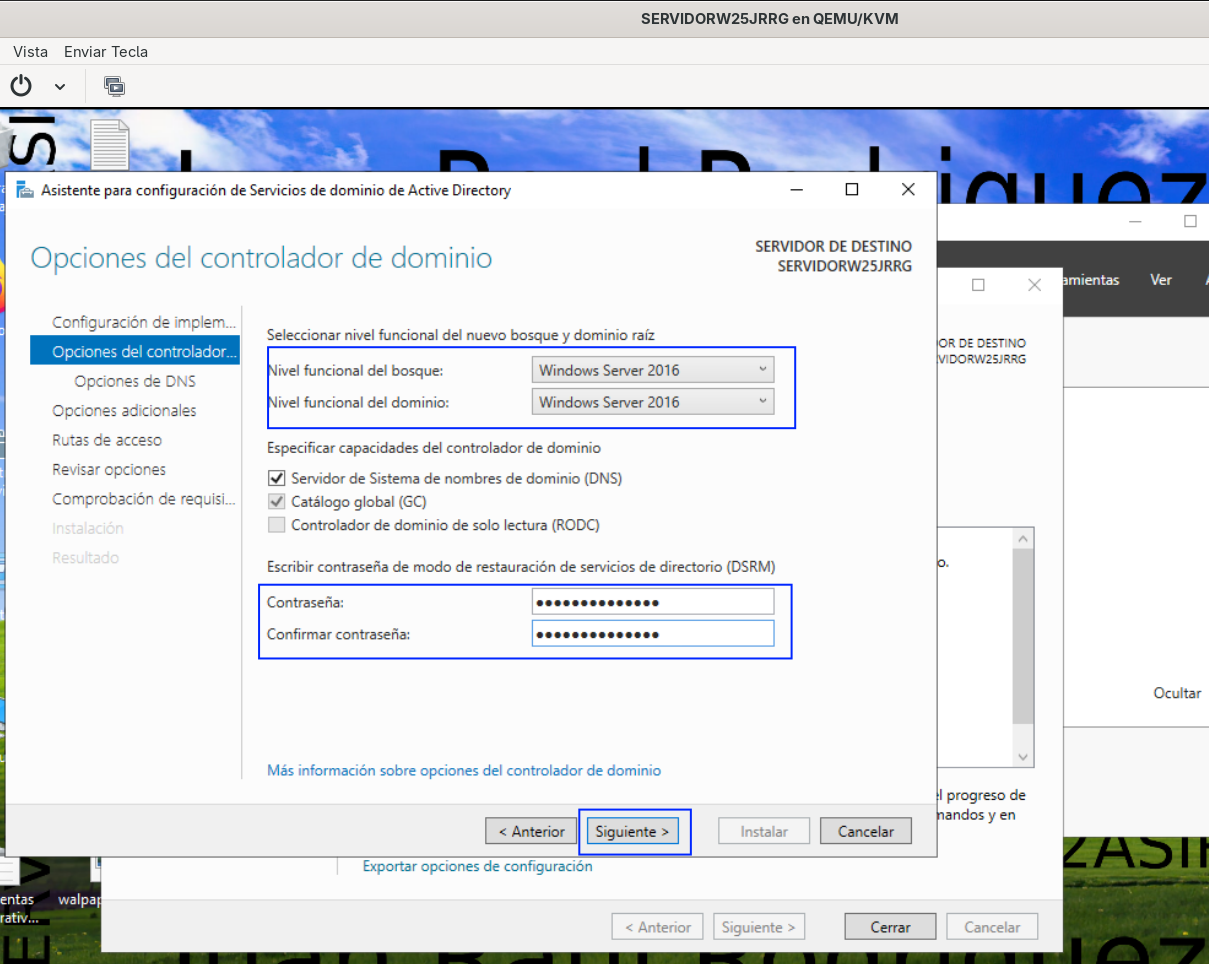The image size is (1209, 964).
Task: Open Nivel funcional del dominio dropdown
Action: (653, 402)
